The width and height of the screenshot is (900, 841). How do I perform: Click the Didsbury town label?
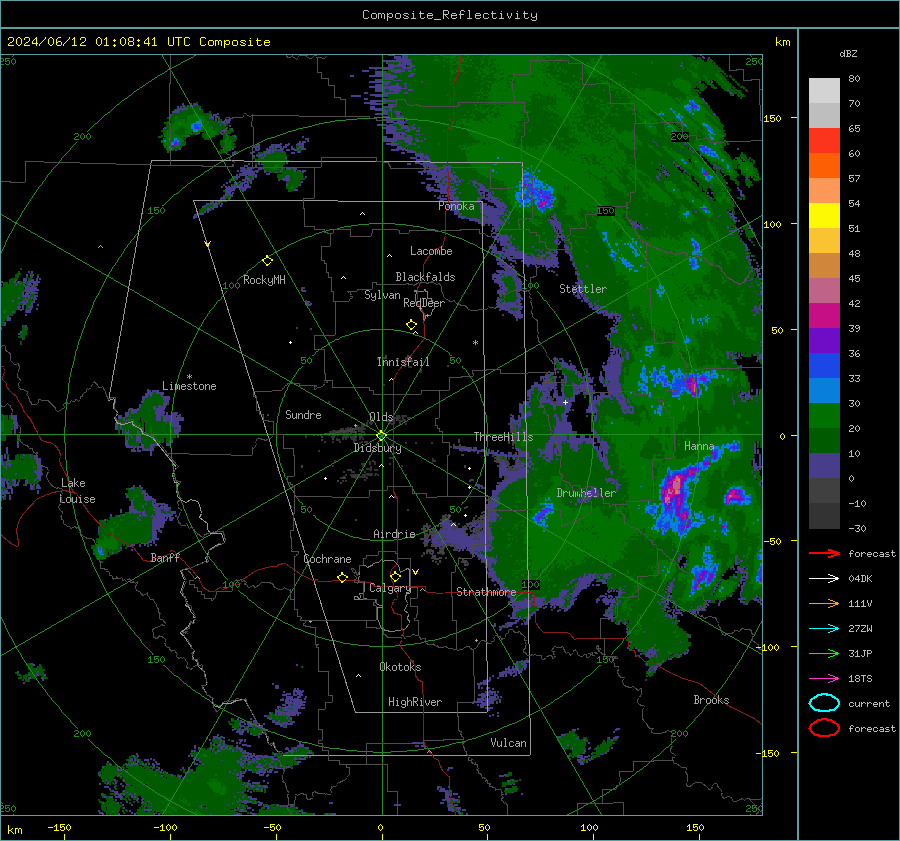[x=377, y=448]
